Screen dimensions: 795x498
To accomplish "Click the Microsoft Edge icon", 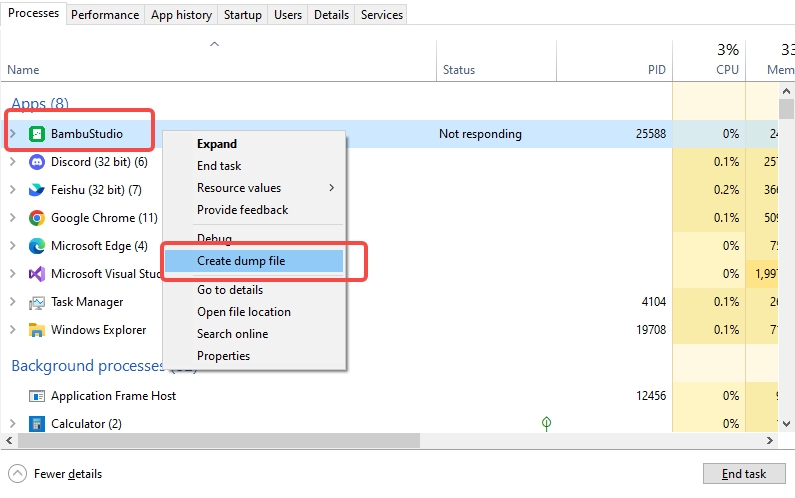I will 37,246.
